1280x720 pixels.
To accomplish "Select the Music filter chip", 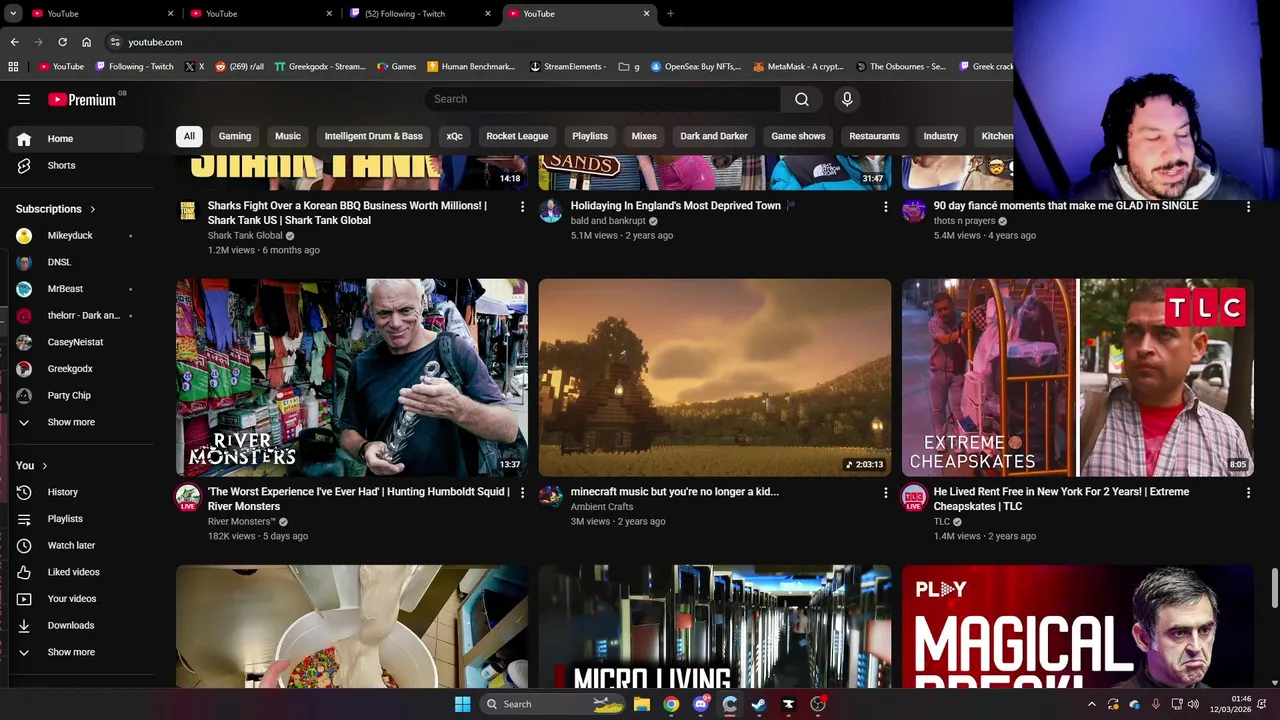I will coord(288,136).
